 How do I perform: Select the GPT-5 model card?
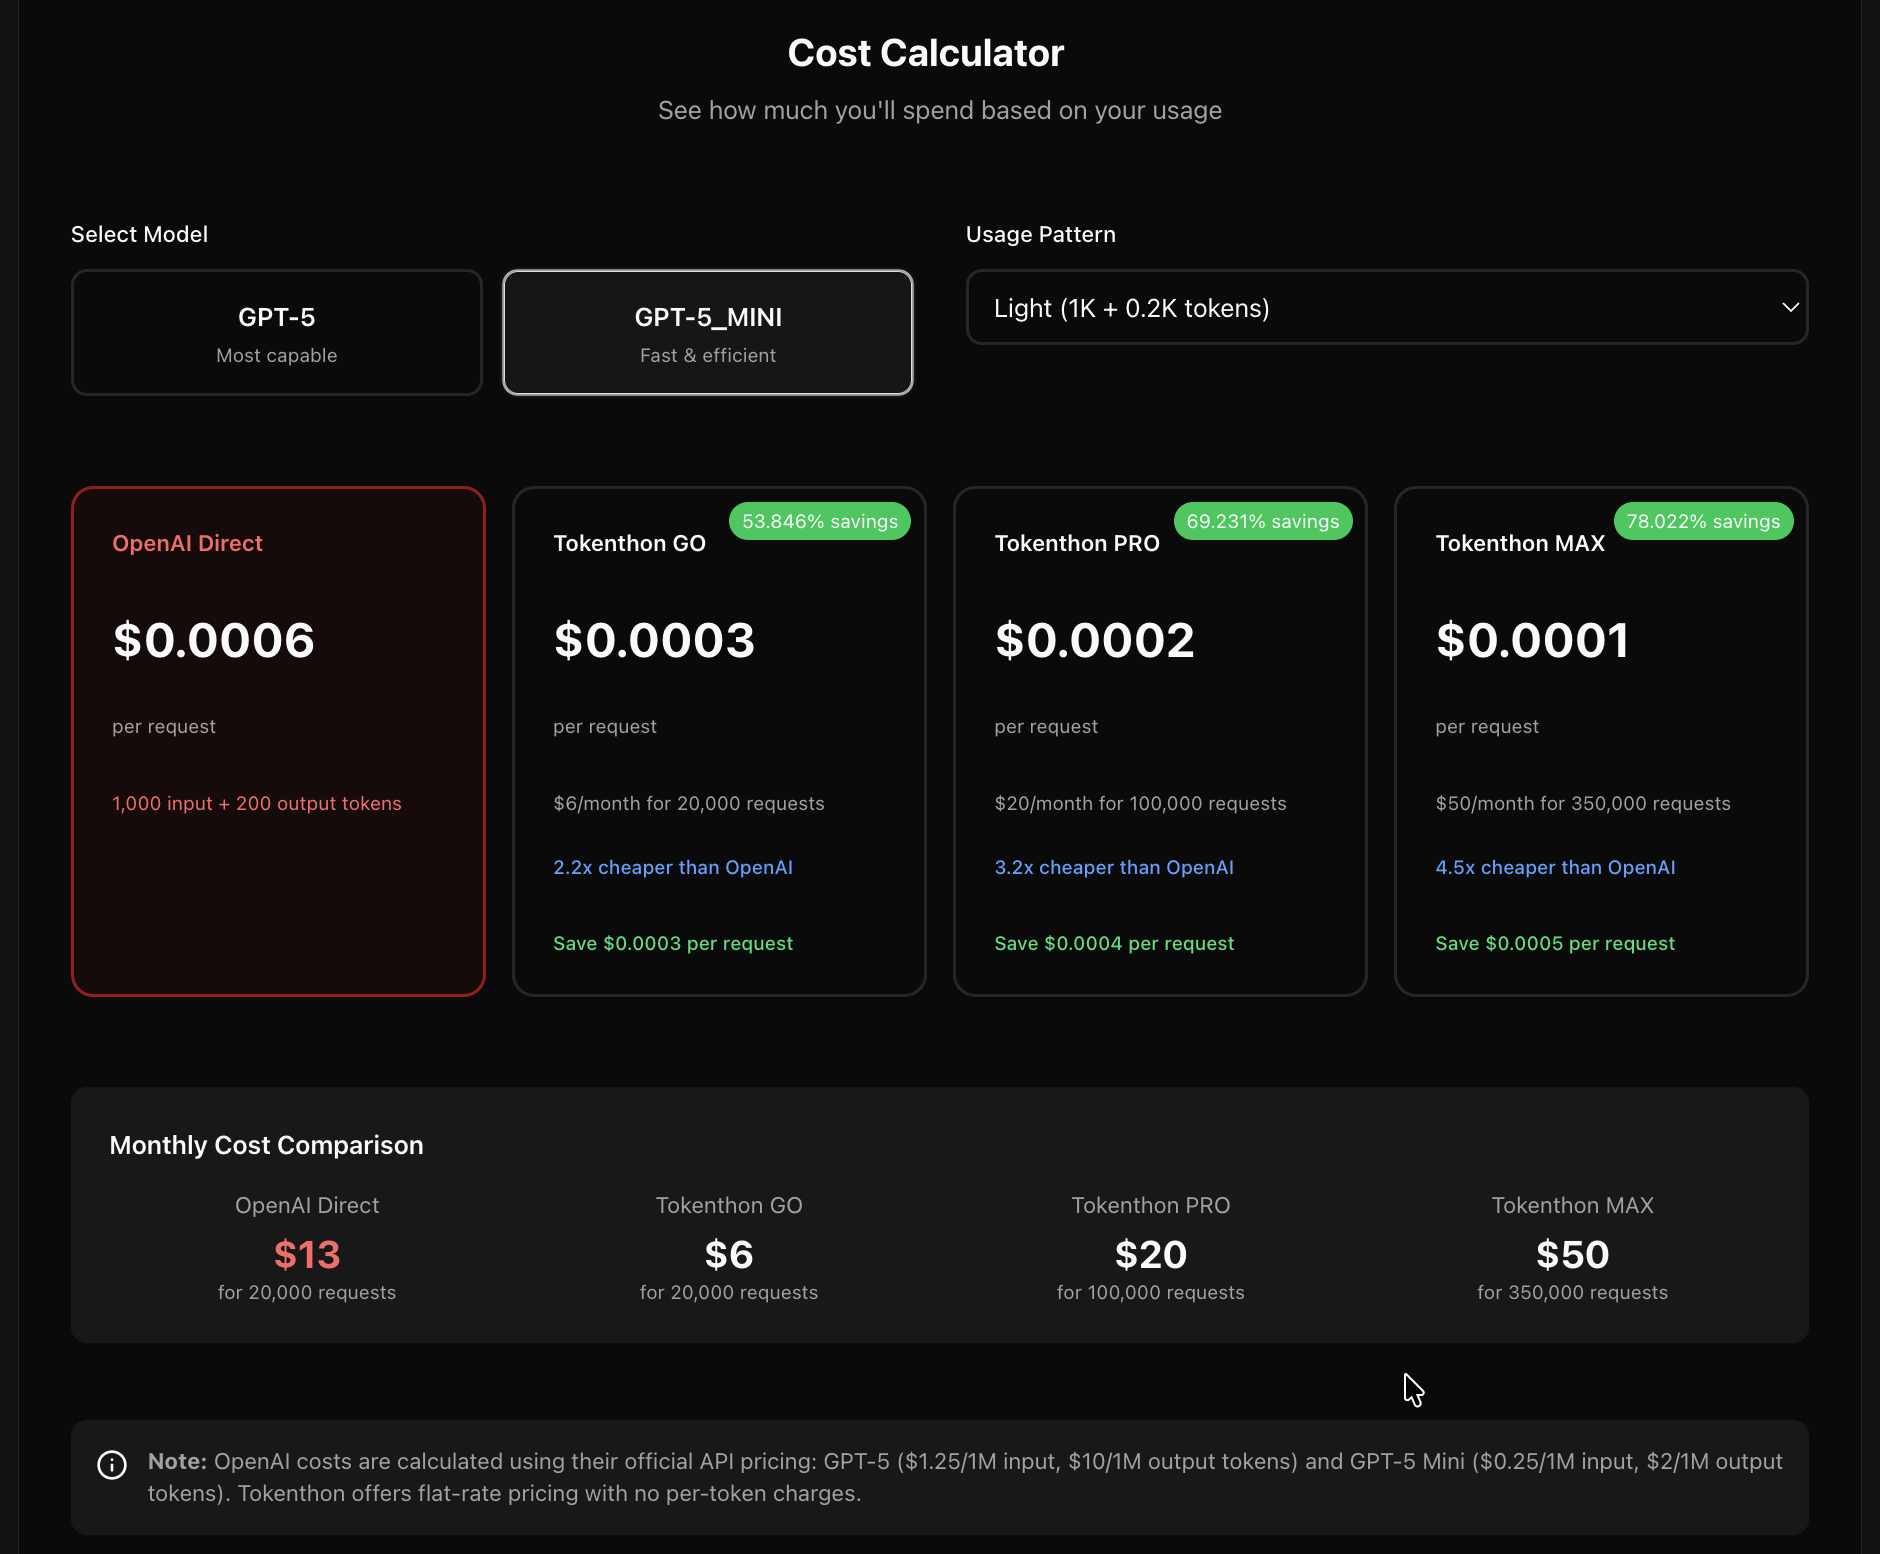tap(277, 332)
